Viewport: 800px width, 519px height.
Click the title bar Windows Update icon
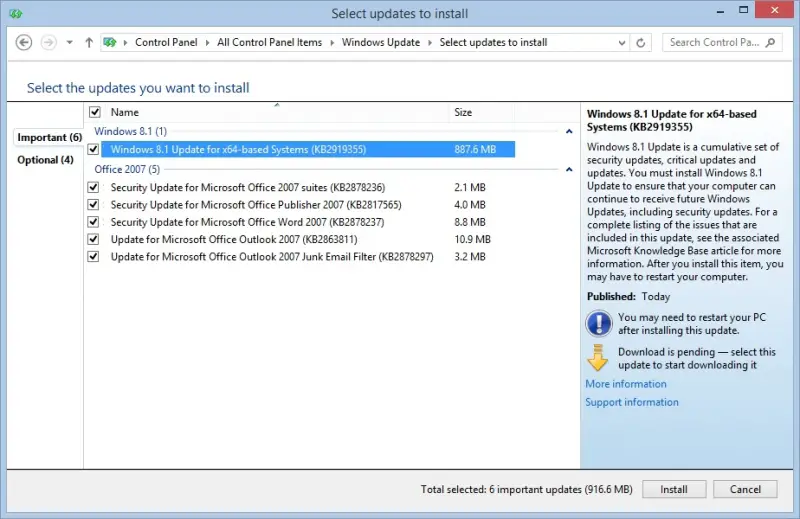coord(15,14)
